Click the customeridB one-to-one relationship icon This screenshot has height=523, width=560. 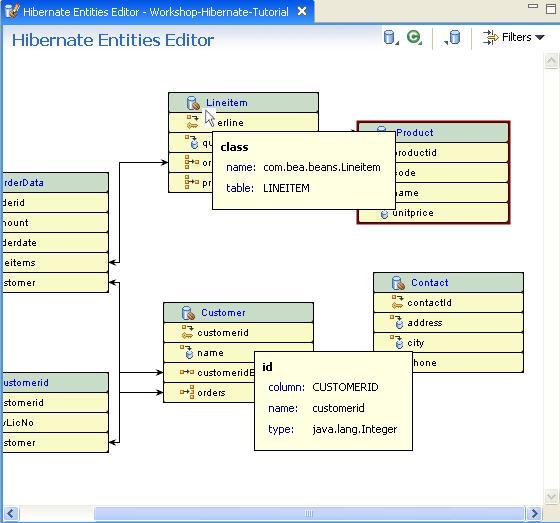187,372
